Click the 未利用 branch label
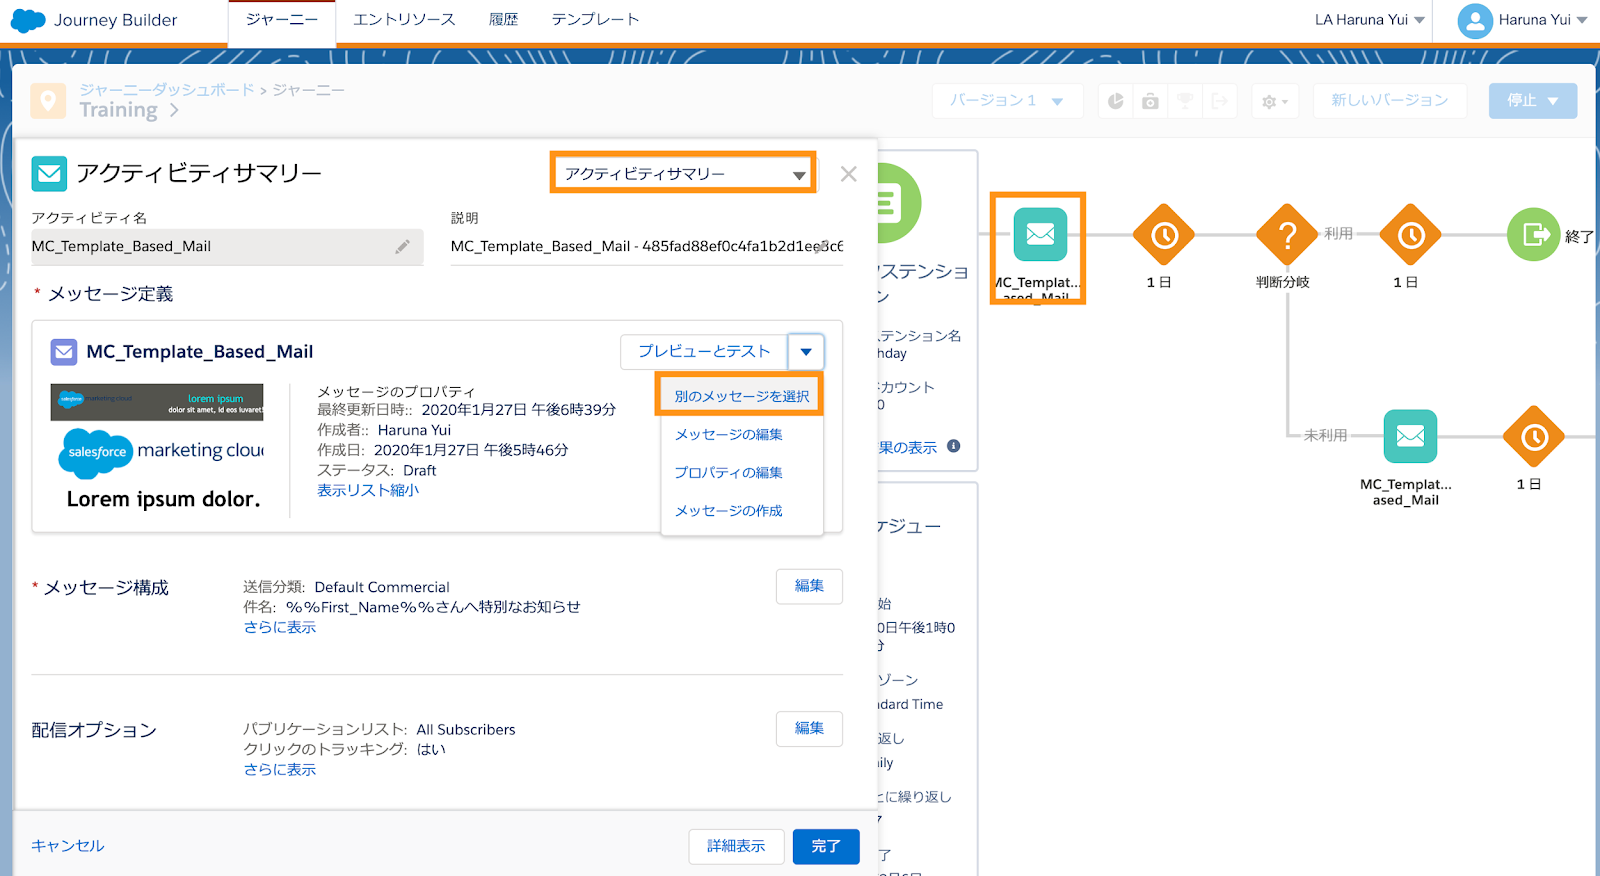Image resolution: width=1600 pixels, height=876 pixels. 1325,435
